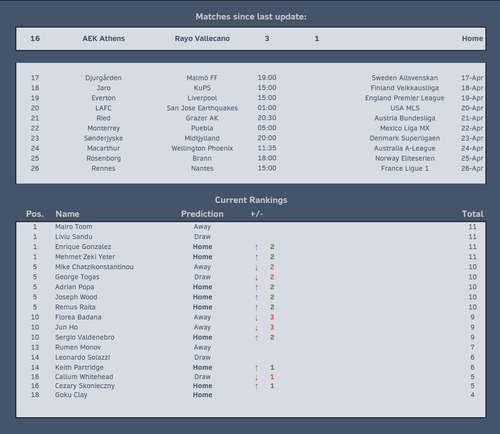Select Grazer AK team name
Image resolution: width=500 pixels, height=434 pixels.
coord(202,118)
